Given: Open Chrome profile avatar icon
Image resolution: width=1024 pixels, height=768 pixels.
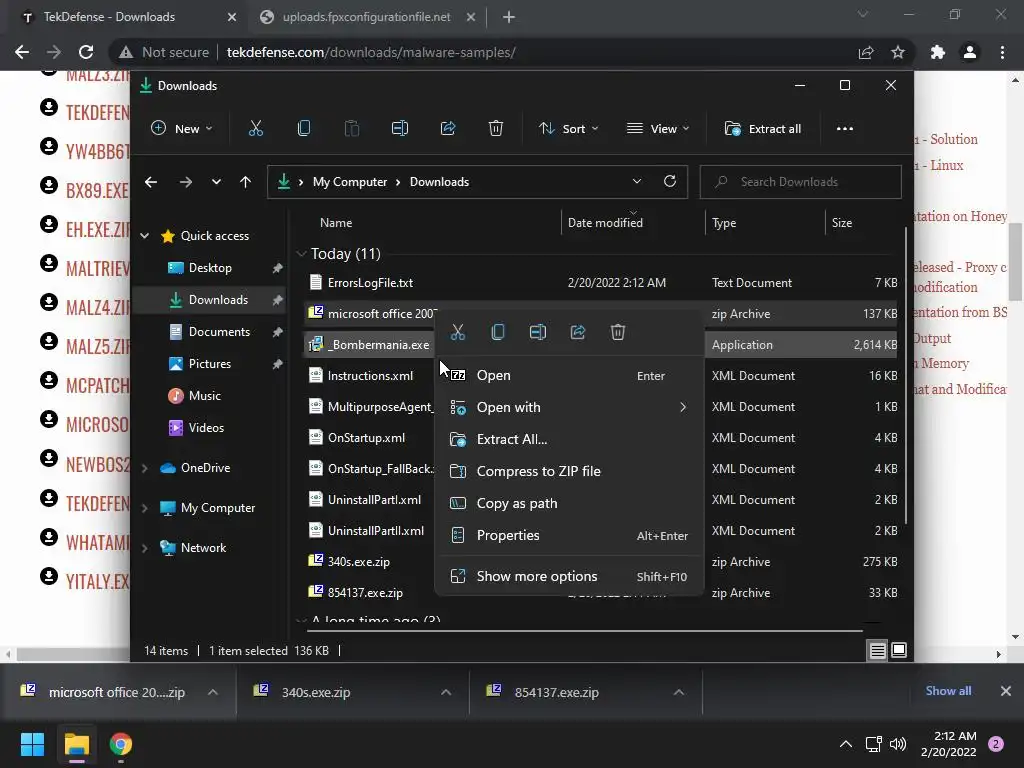Looking at the screenshot, I should tap(970, 52).
